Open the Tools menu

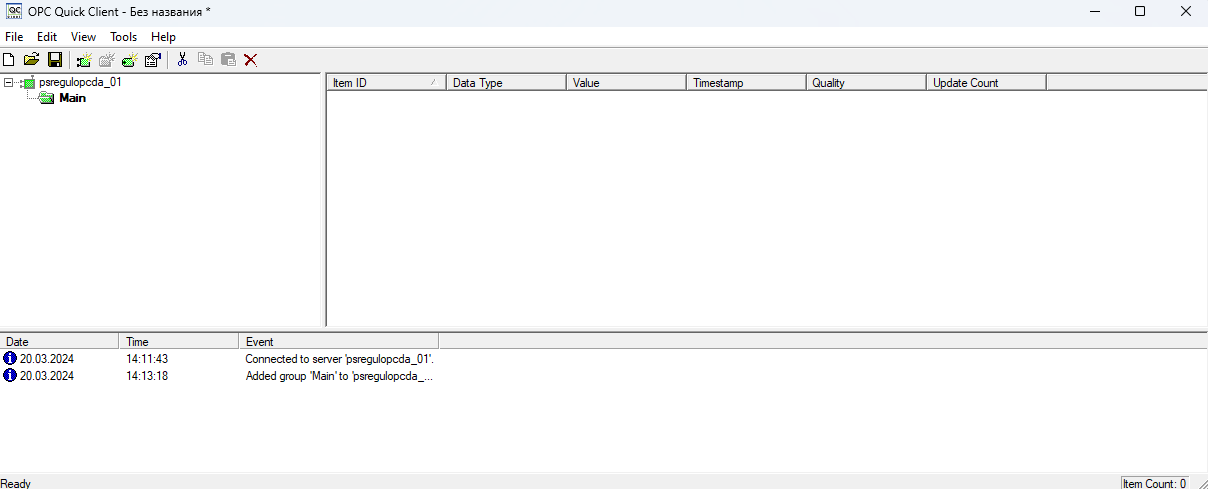[124, 37]
